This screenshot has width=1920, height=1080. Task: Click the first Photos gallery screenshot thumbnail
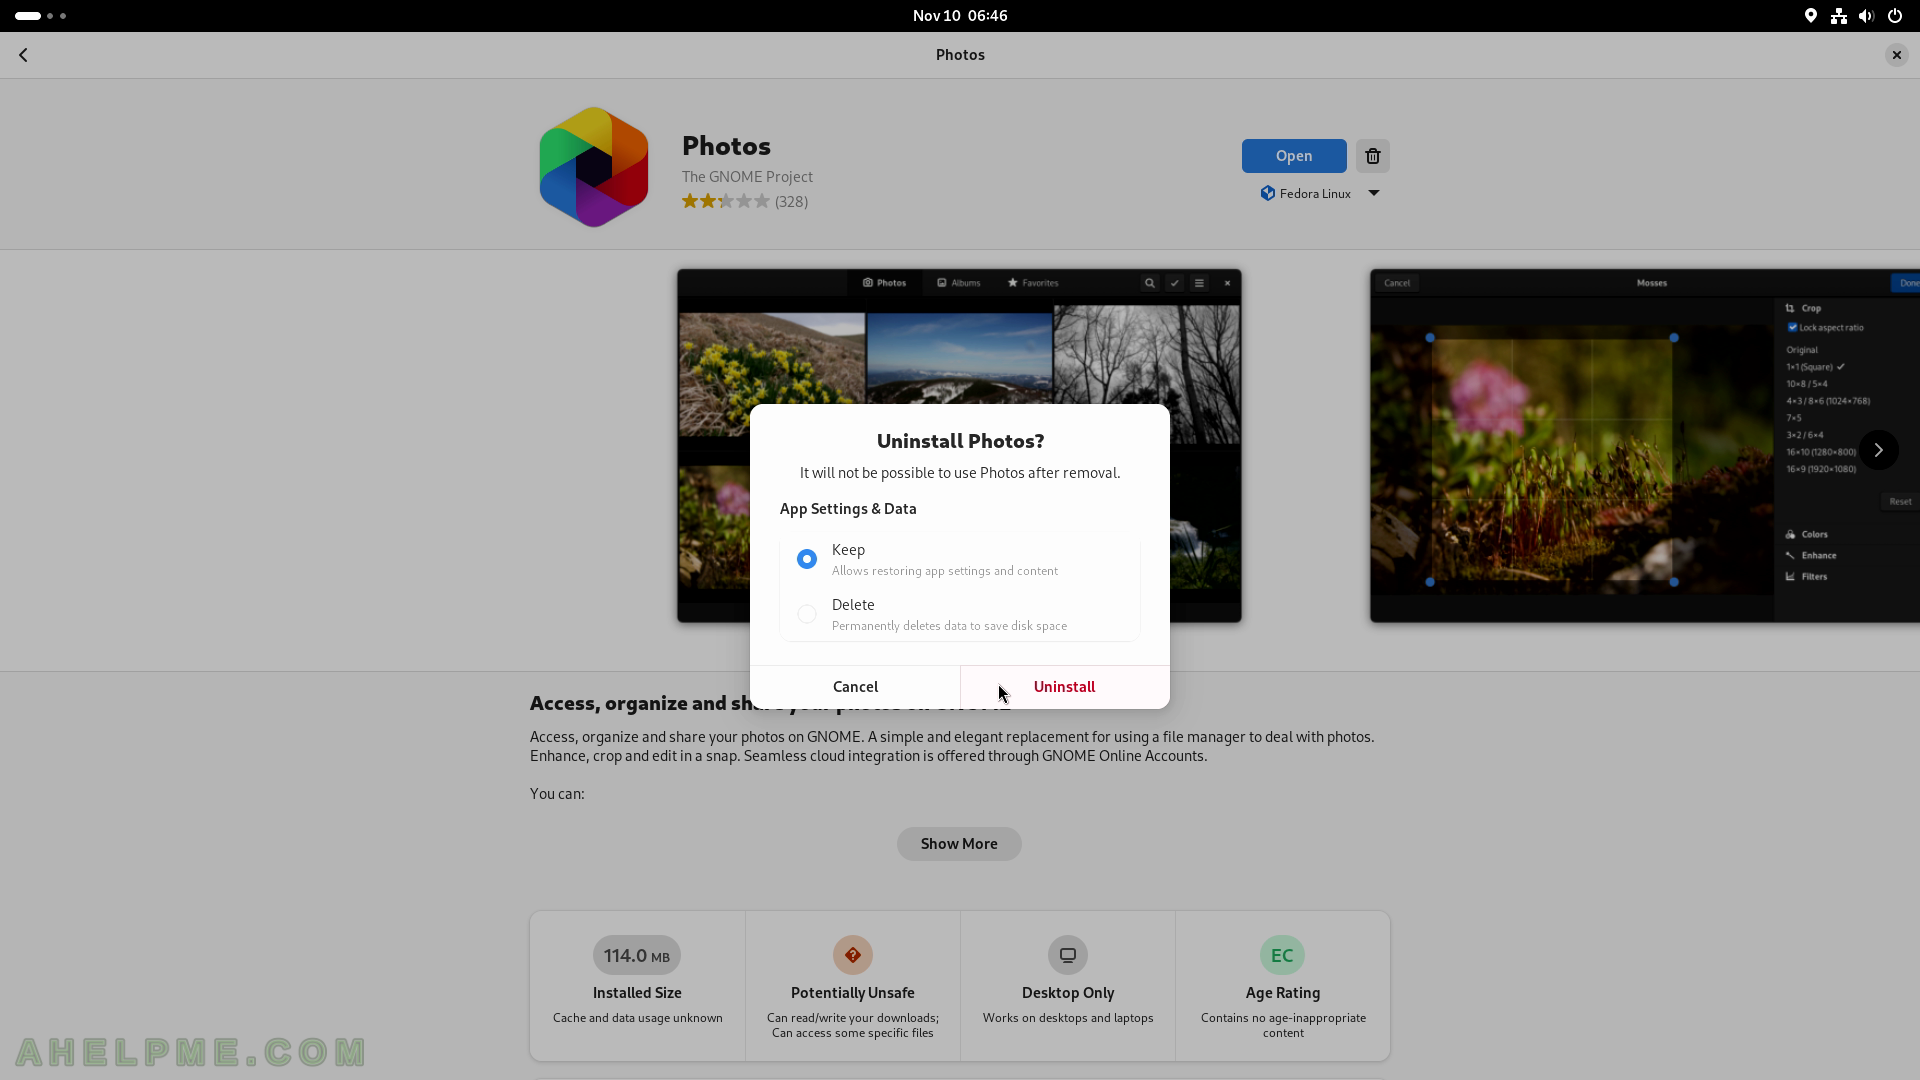[959, 445]
